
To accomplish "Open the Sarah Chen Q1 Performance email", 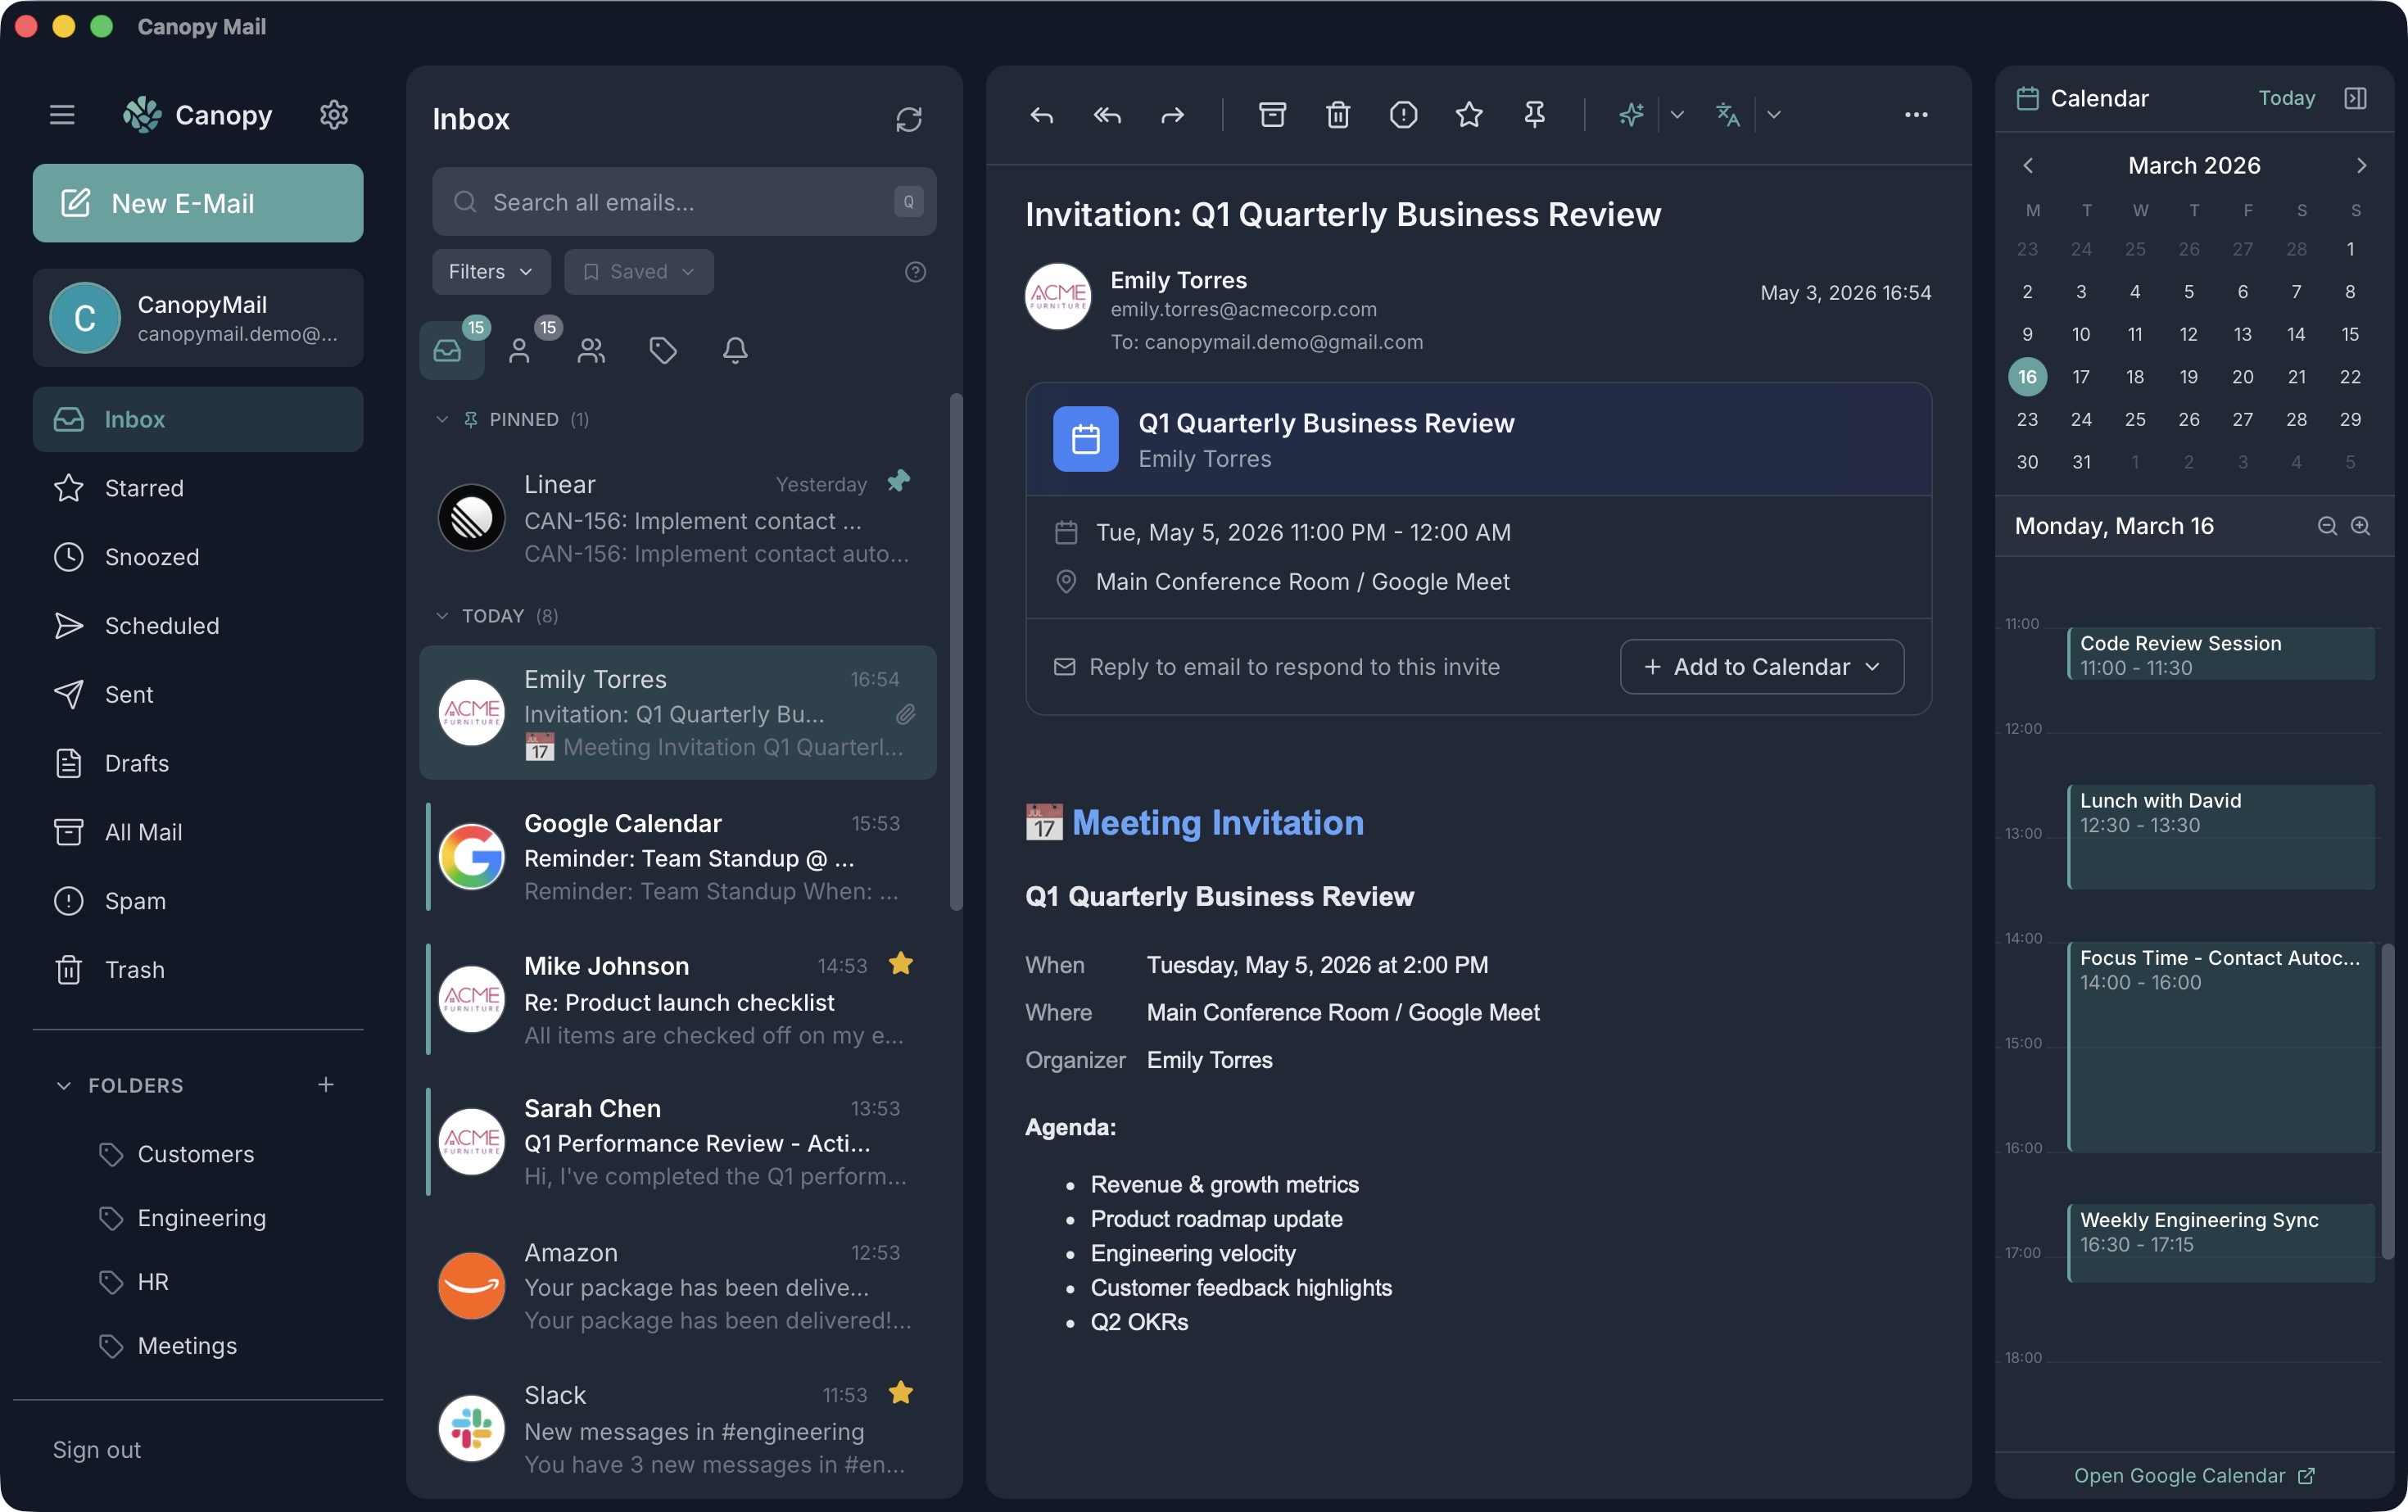I will (x=678, y=1142).
